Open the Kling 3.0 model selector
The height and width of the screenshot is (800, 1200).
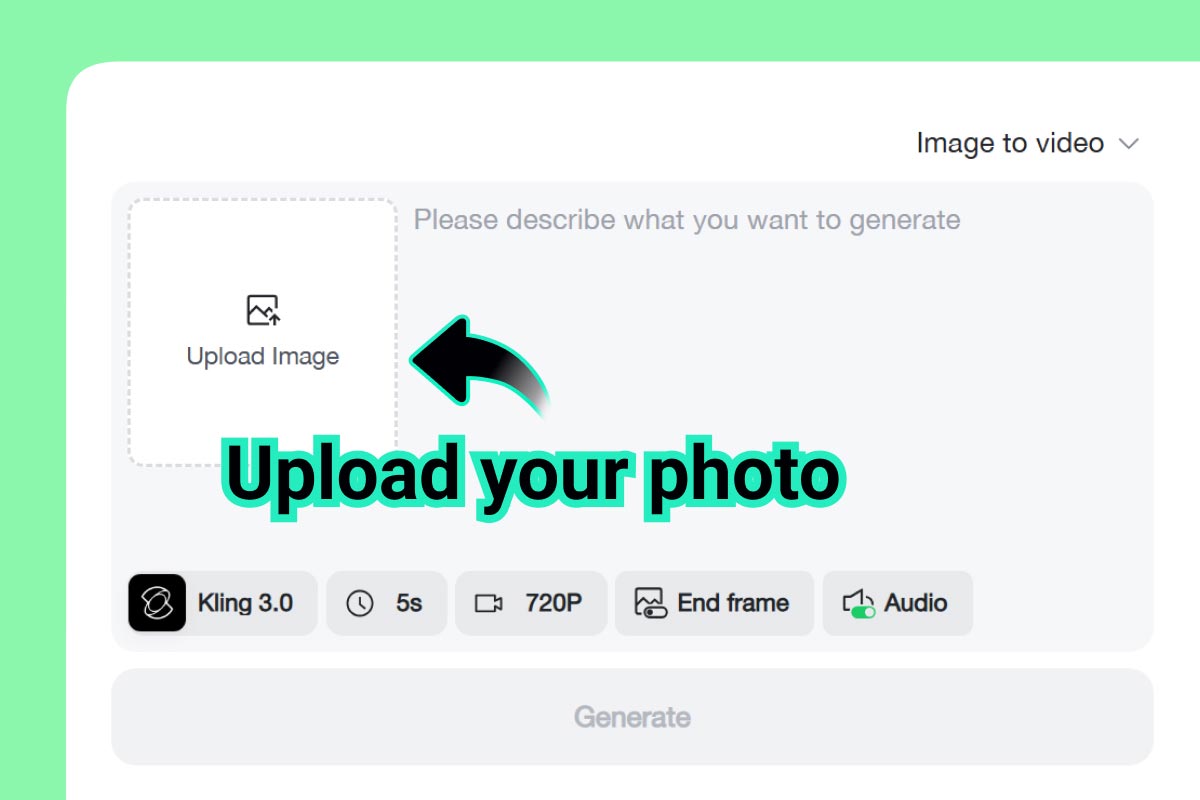coord(222,603)
